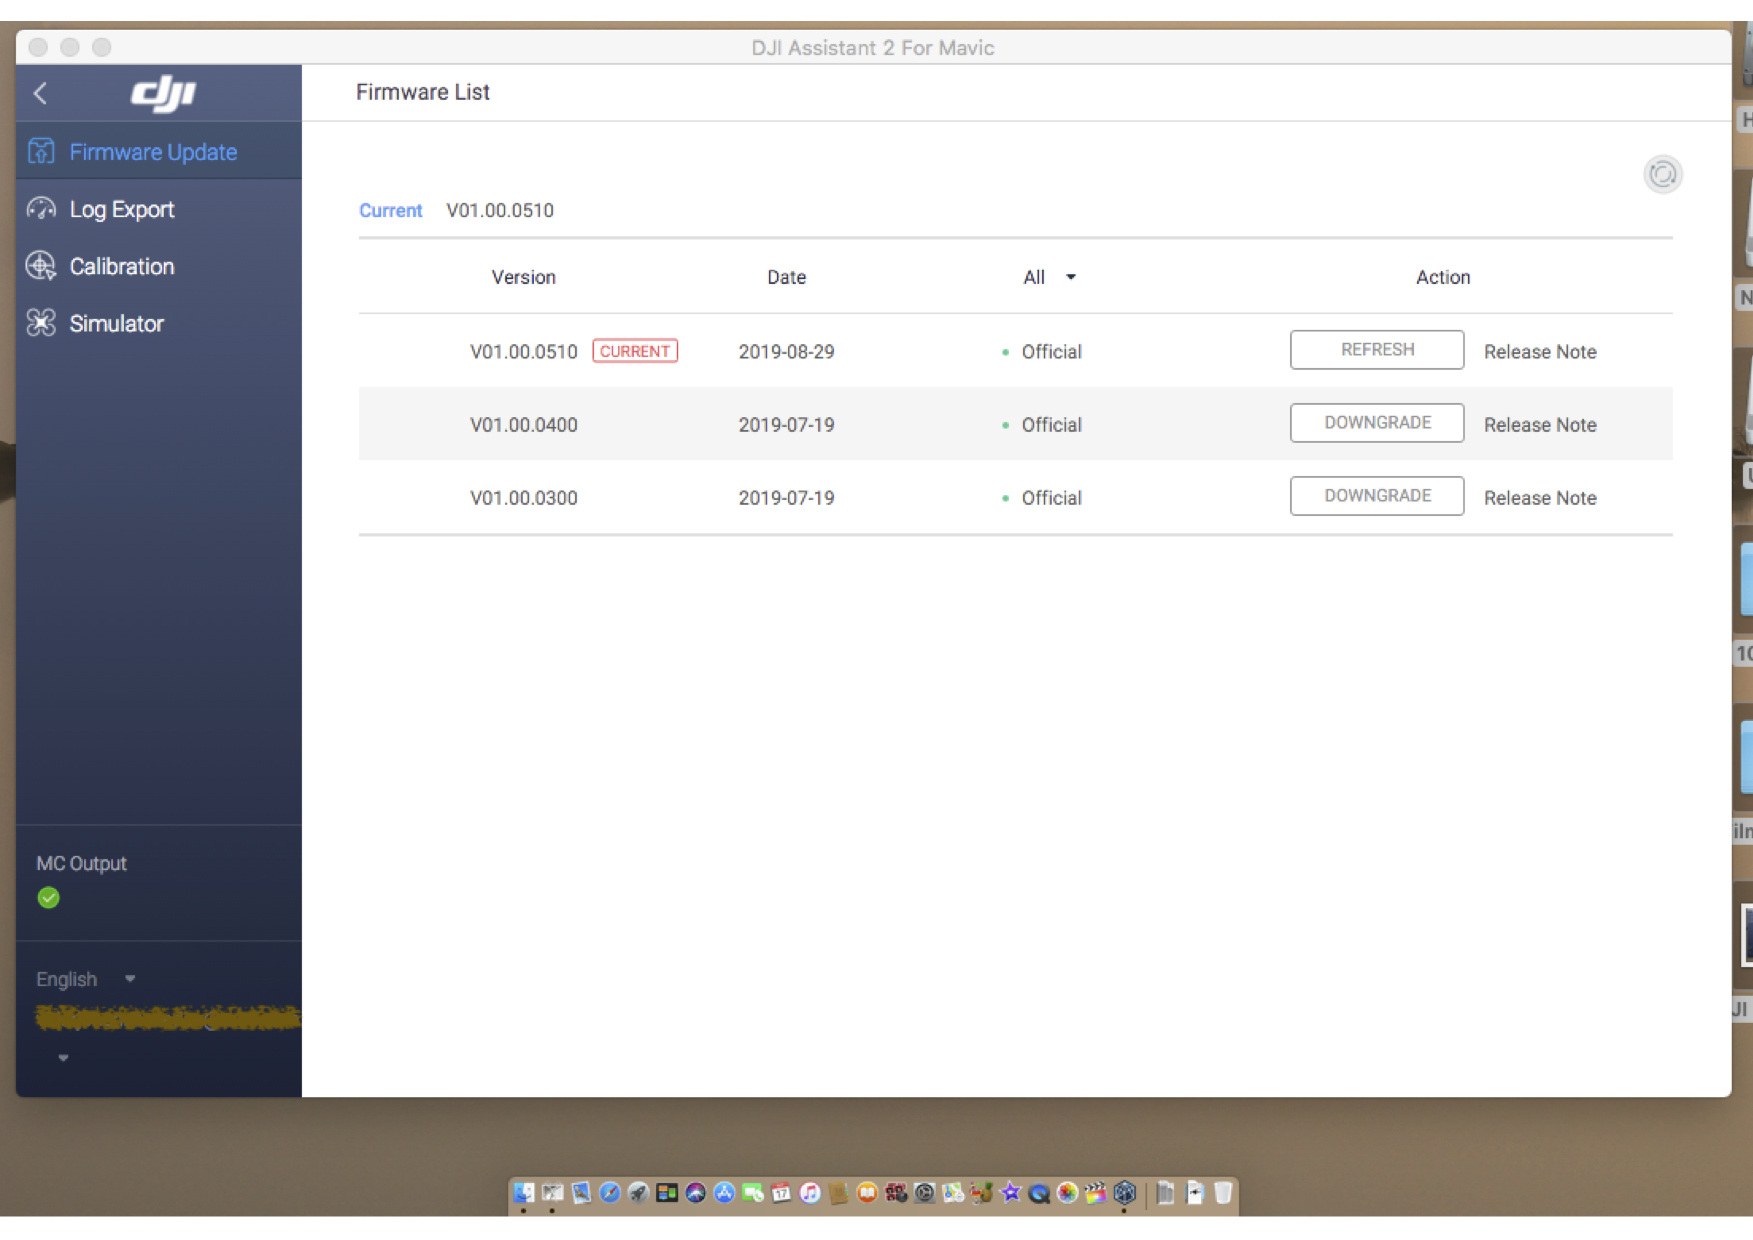The height and width of the screenshot is (1240, 1753).
Task: Downgrade to firmware V01.00.0300
Action: coord(1376,496)
